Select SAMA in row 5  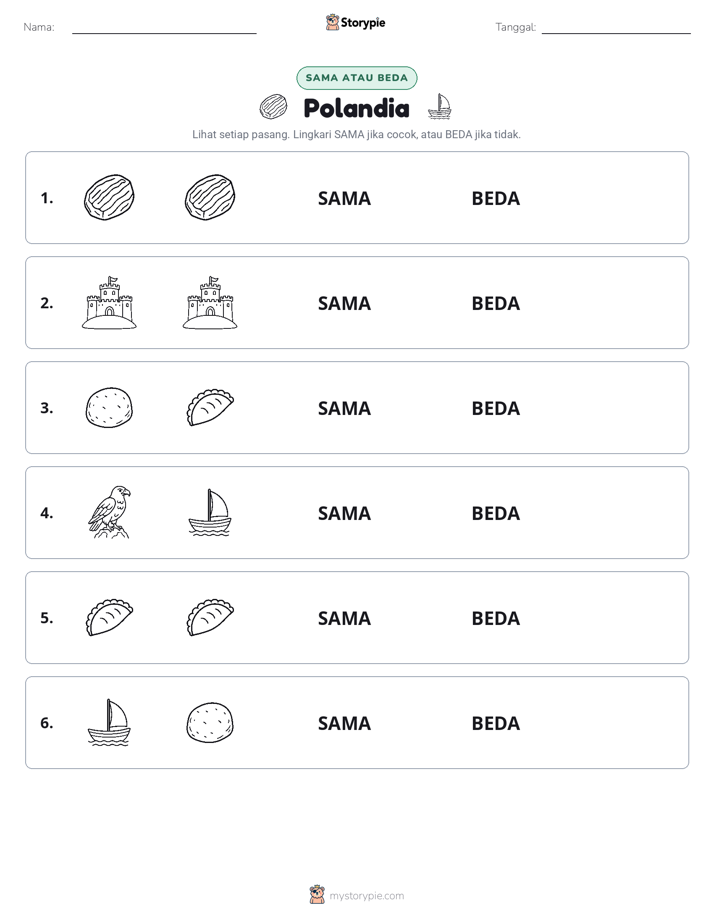tap(344, 618)
